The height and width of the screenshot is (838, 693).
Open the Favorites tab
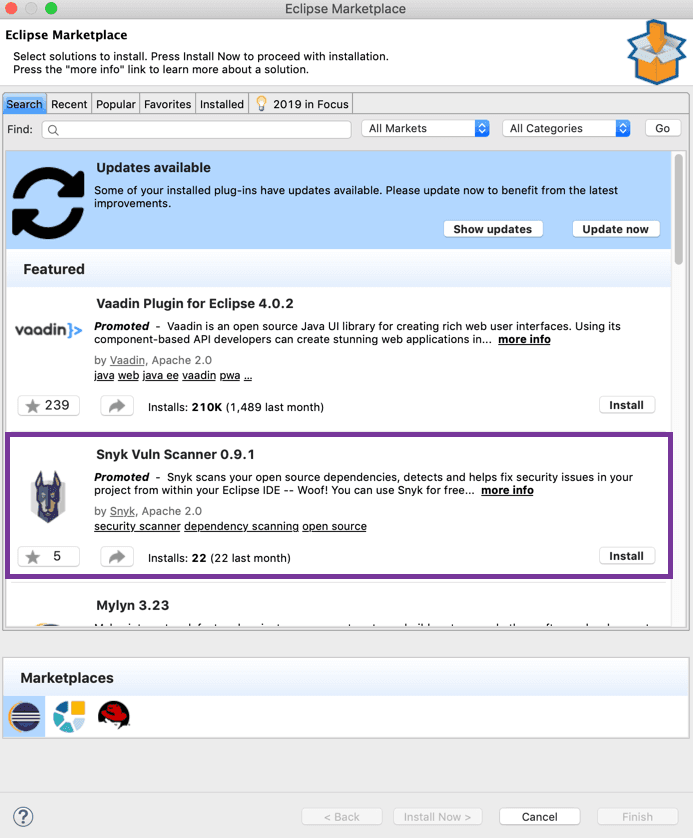click(167, 104)
